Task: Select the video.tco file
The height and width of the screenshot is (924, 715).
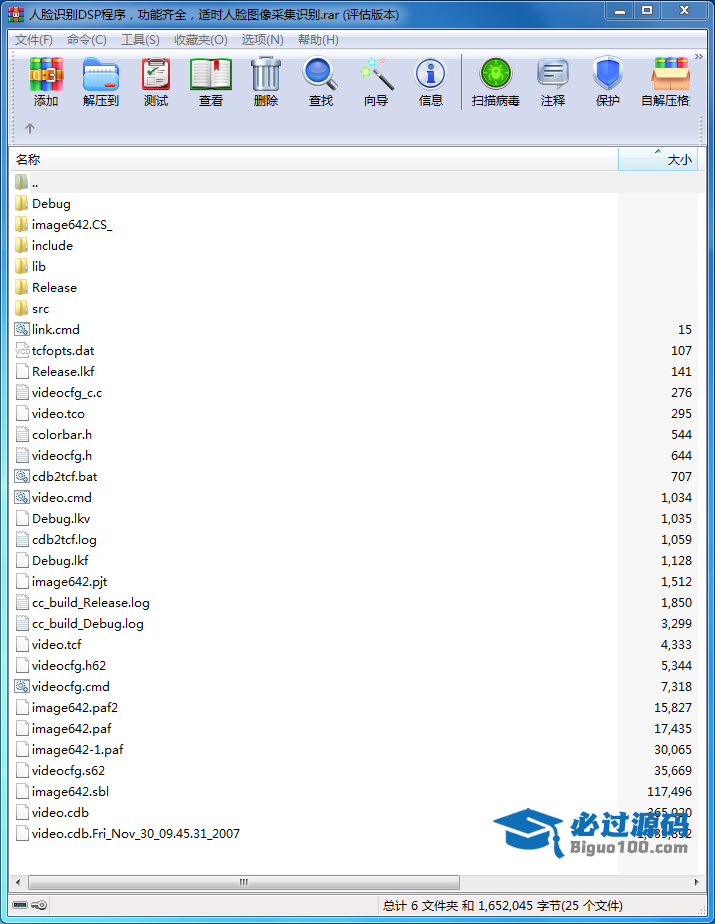Action: point(357,414)
